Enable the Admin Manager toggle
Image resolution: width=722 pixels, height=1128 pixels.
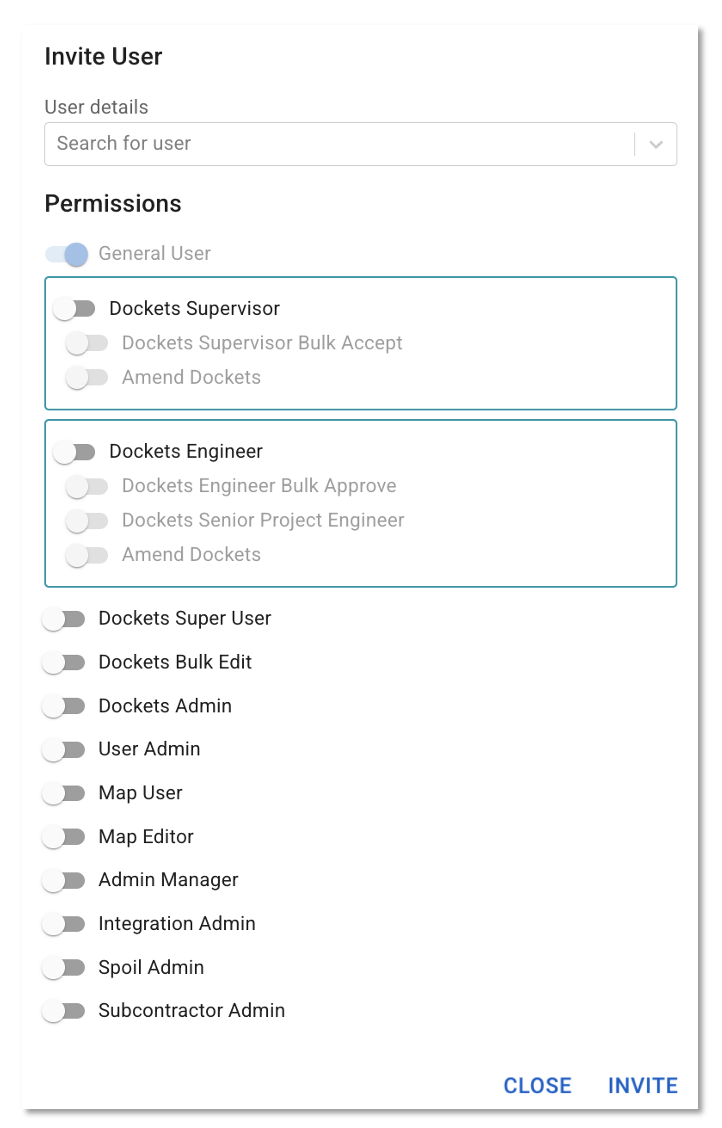point(64,881)
